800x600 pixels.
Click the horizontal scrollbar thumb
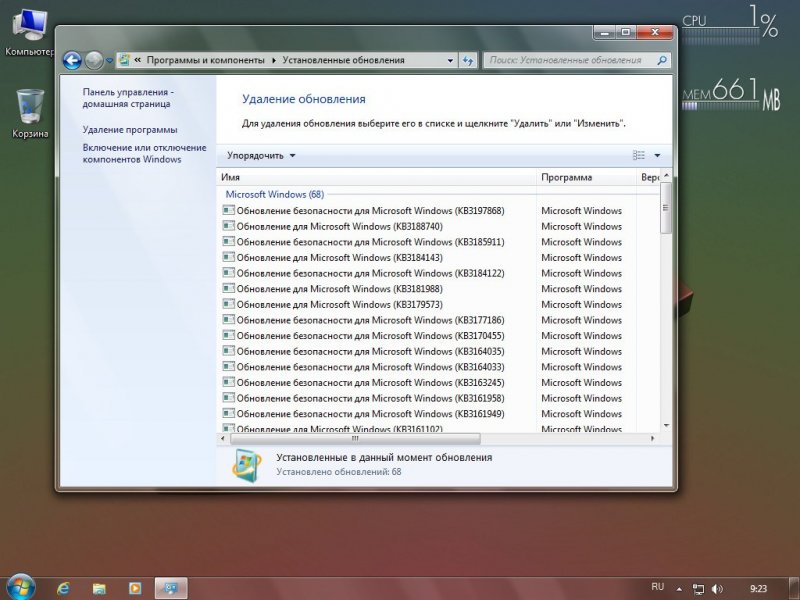pos(355,438)
